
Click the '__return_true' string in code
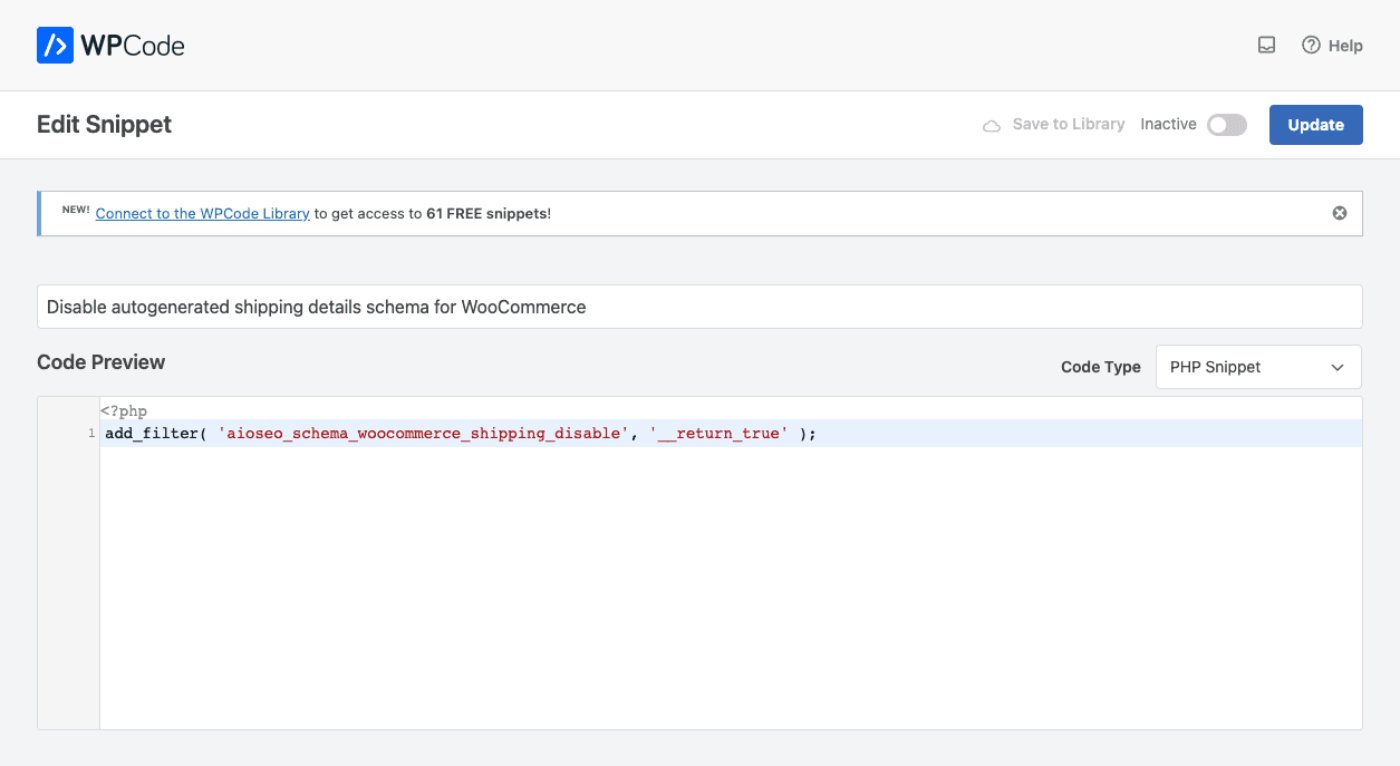click(x=719, y=434)
